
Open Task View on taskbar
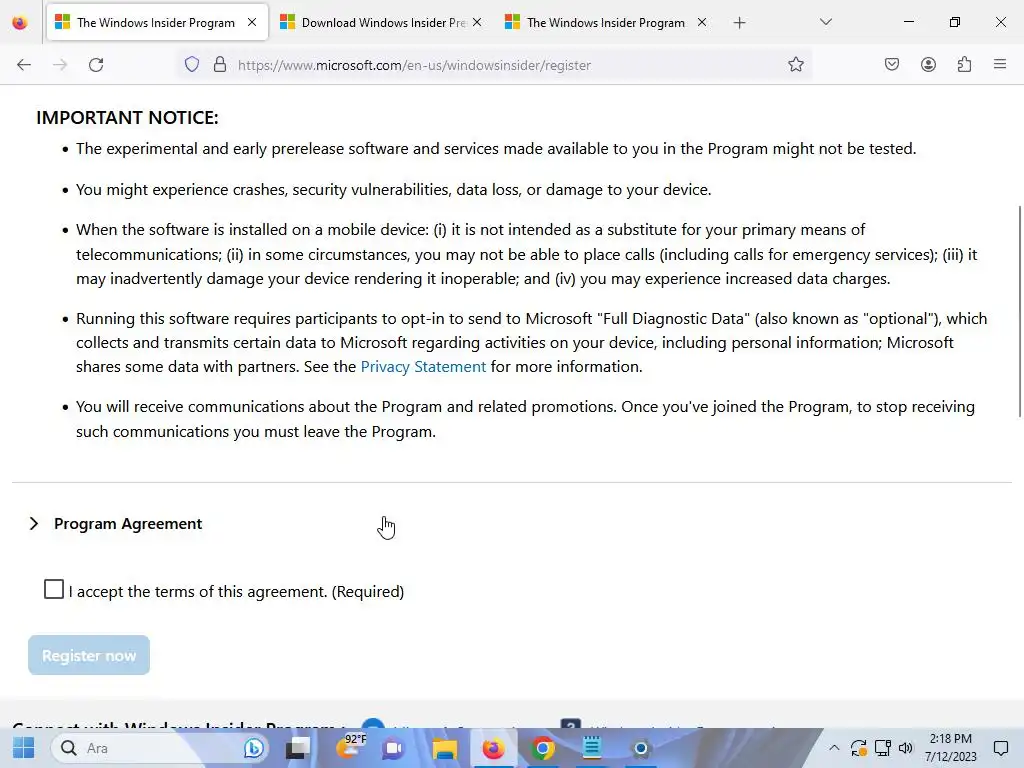pyautogui.click(x=298, y=748)
